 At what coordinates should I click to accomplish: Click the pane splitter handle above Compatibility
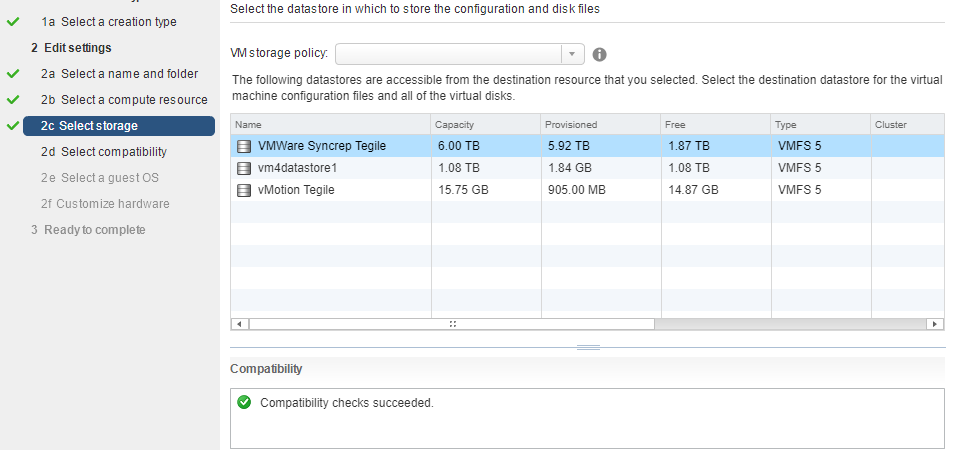point(588,347)
